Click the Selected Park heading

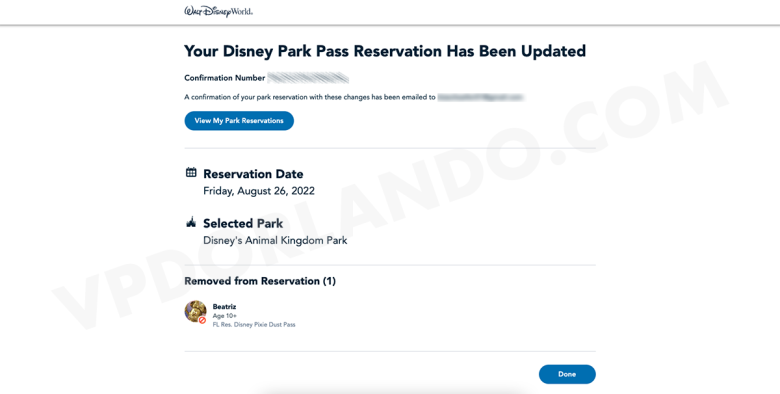point(243,223)
